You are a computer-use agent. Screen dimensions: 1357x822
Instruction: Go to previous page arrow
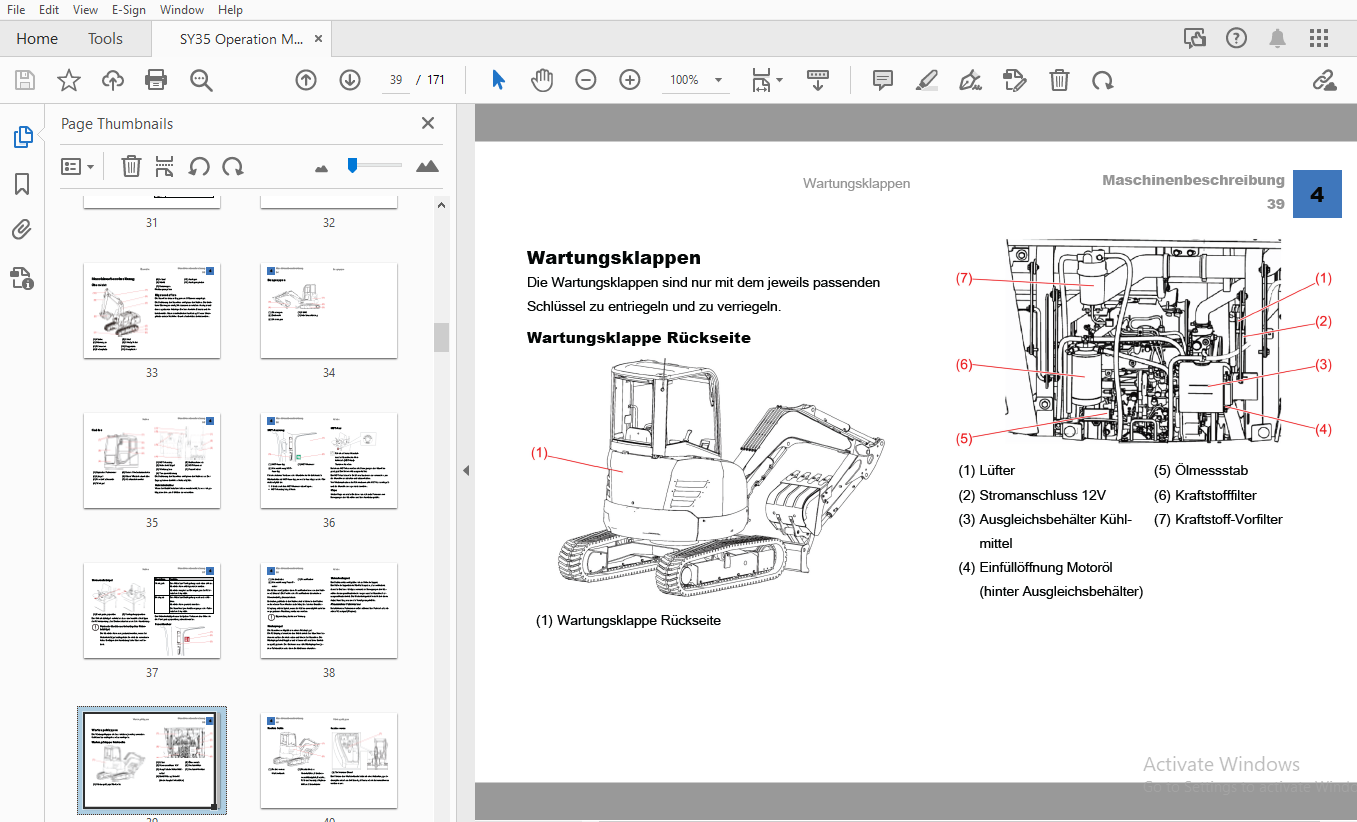(306, 80)
